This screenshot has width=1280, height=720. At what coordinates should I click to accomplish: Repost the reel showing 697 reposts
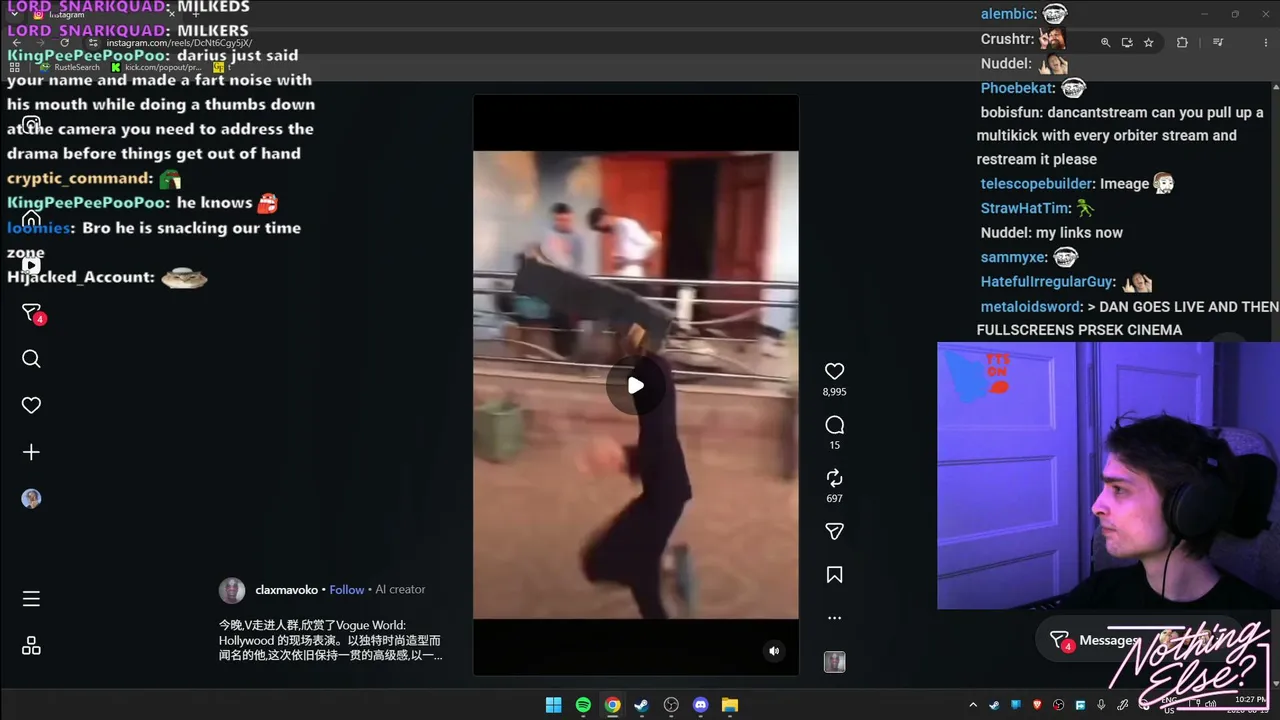click(834, 478)
